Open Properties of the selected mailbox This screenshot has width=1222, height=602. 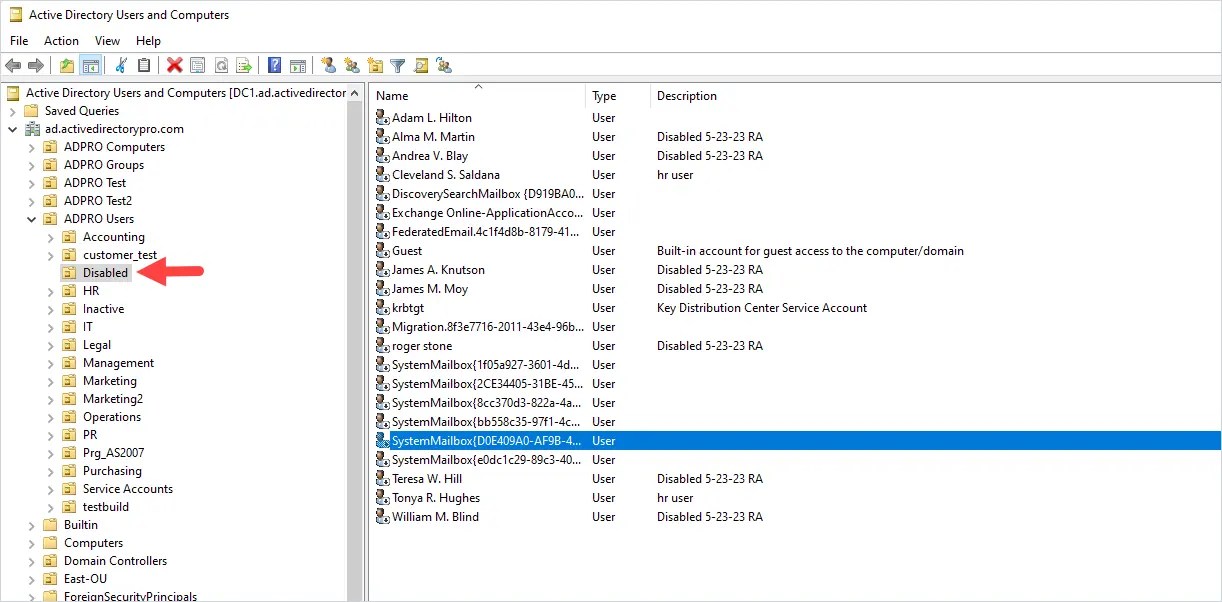tap(196, 64)
